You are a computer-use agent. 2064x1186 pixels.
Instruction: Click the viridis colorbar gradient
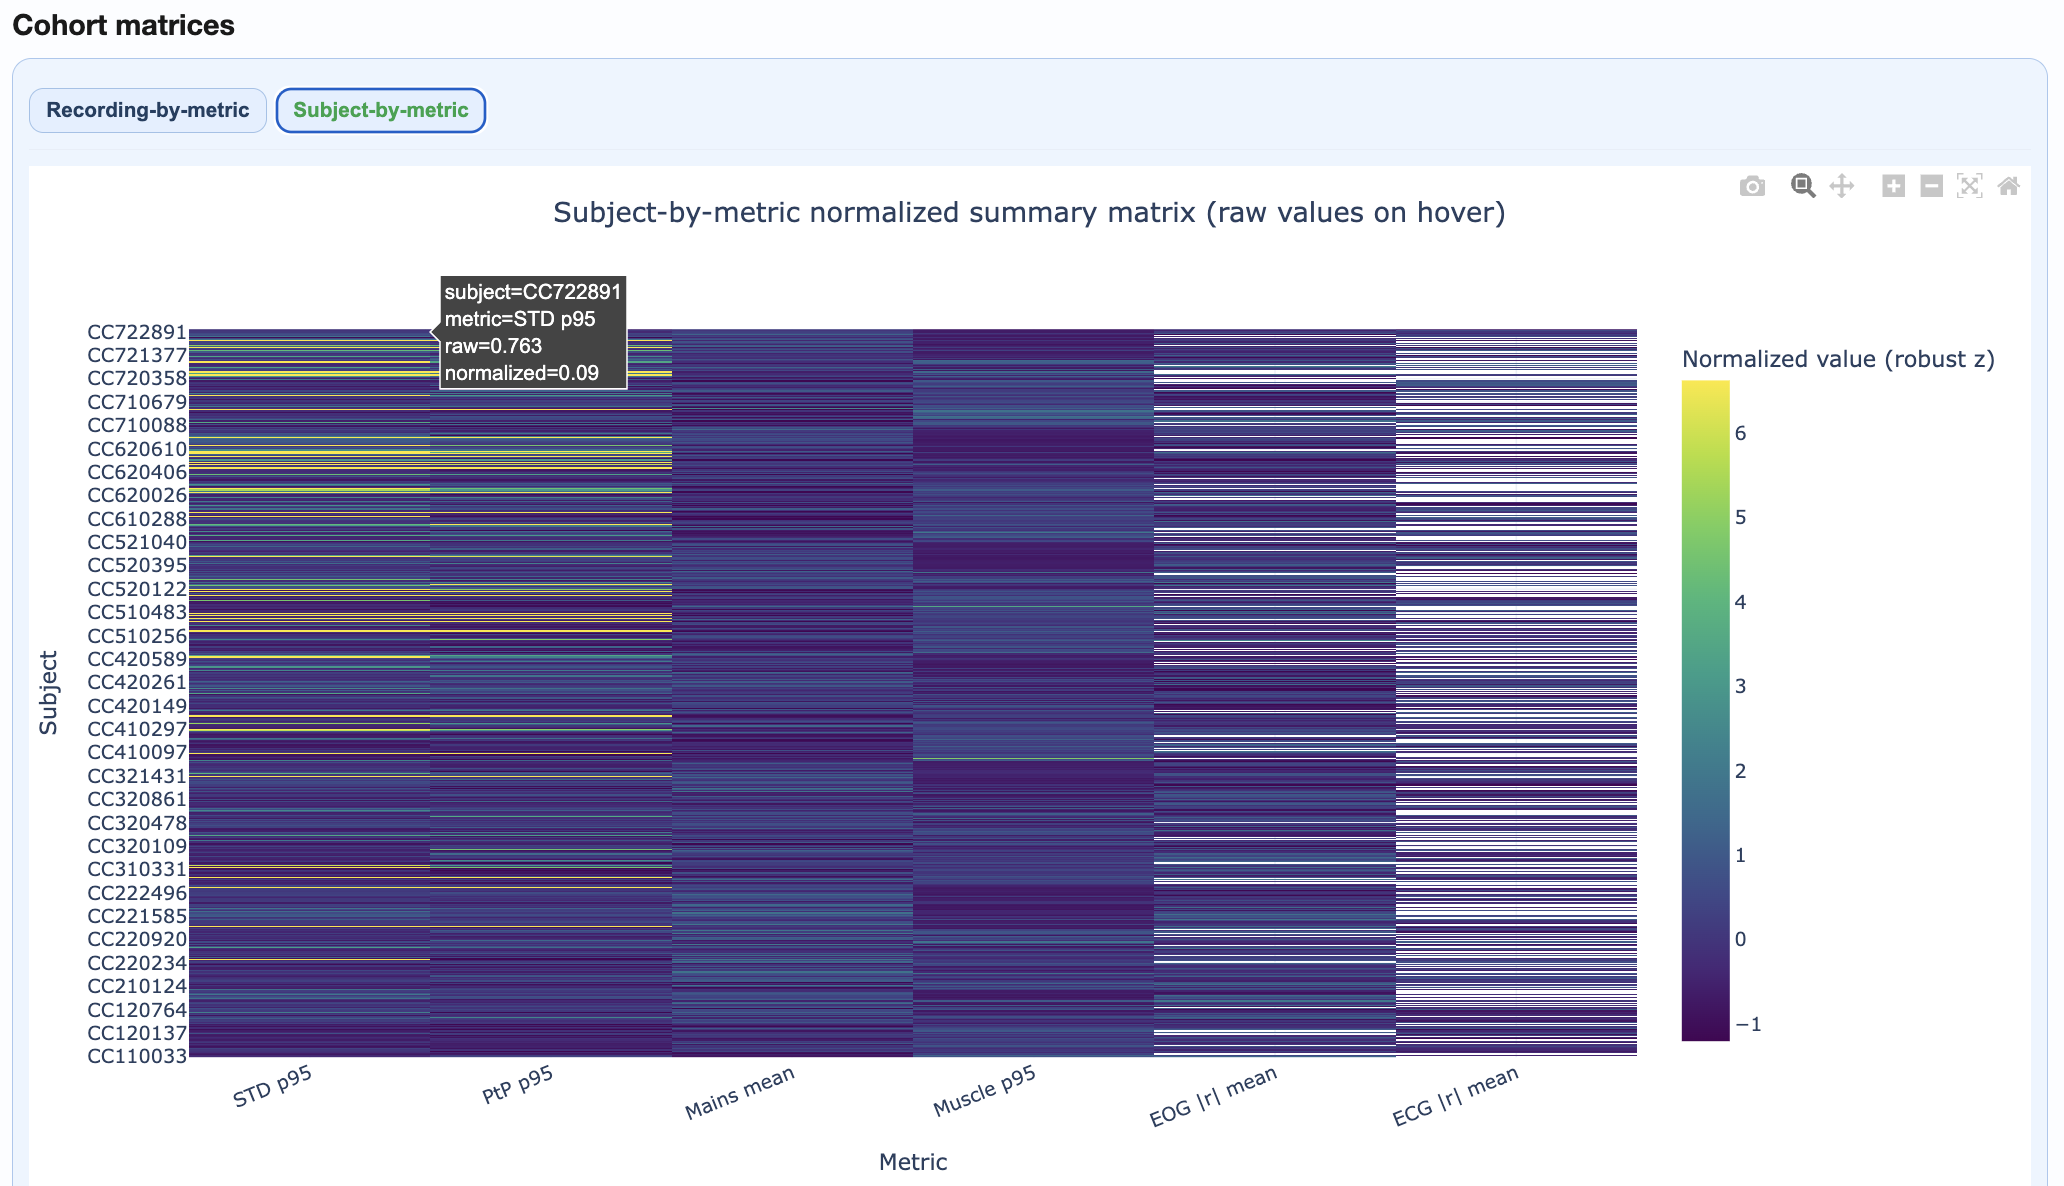pyautogui.click(x=1705, y=710)
